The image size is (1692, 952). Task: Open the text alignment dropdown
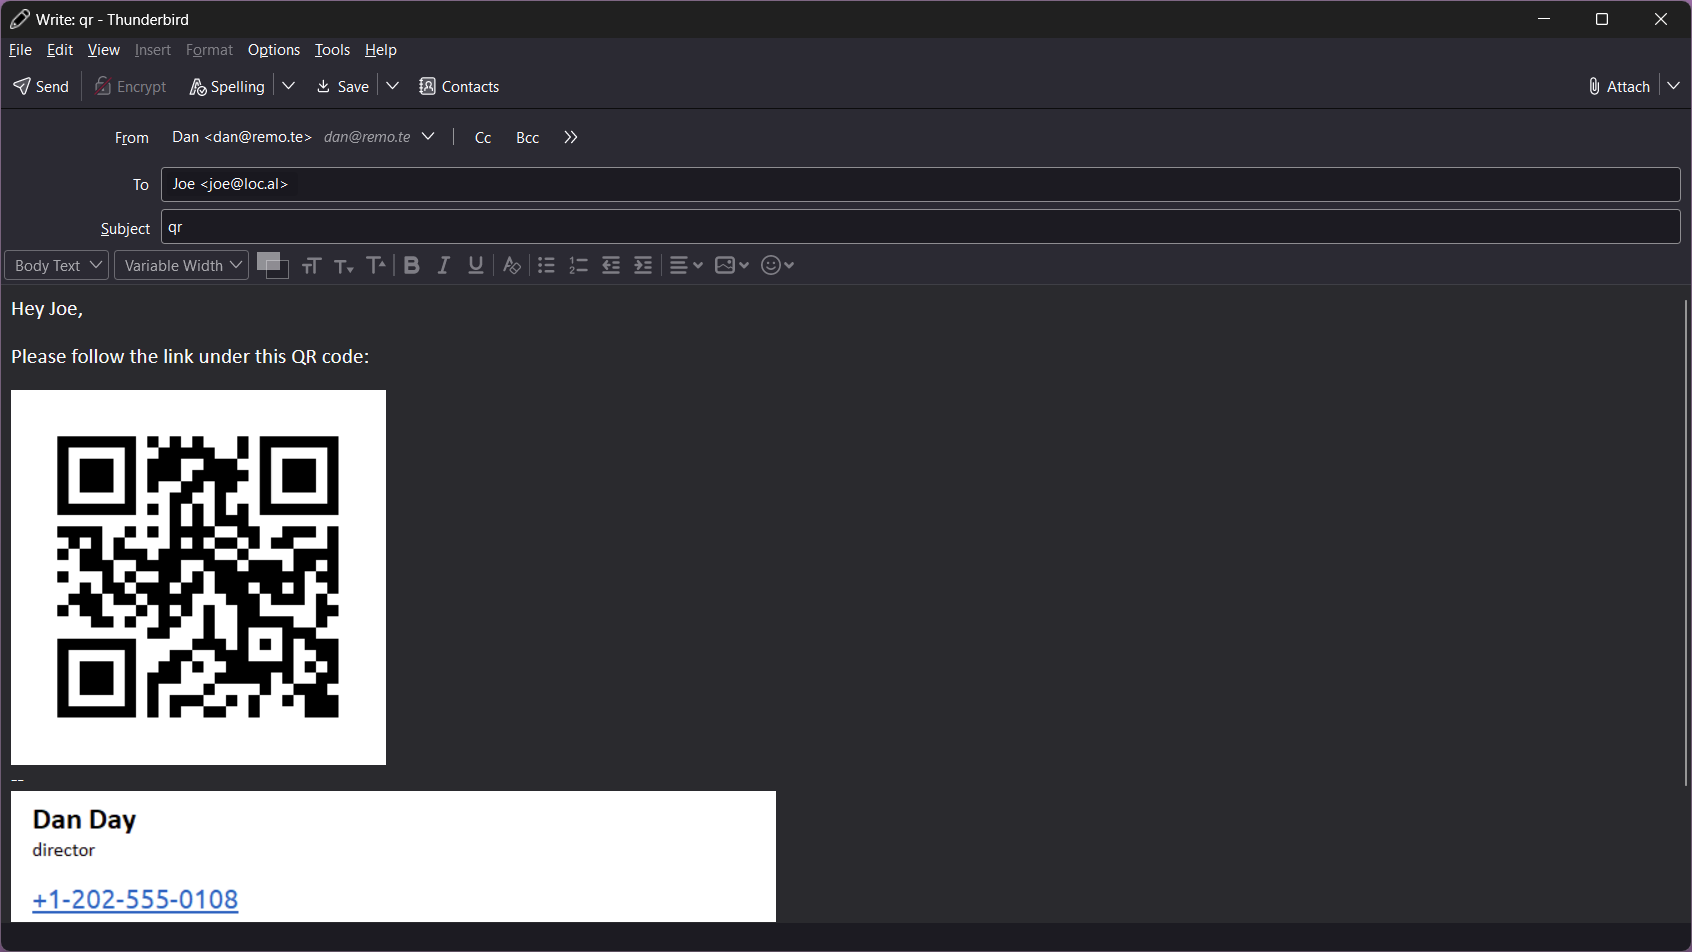coord(686,265)
